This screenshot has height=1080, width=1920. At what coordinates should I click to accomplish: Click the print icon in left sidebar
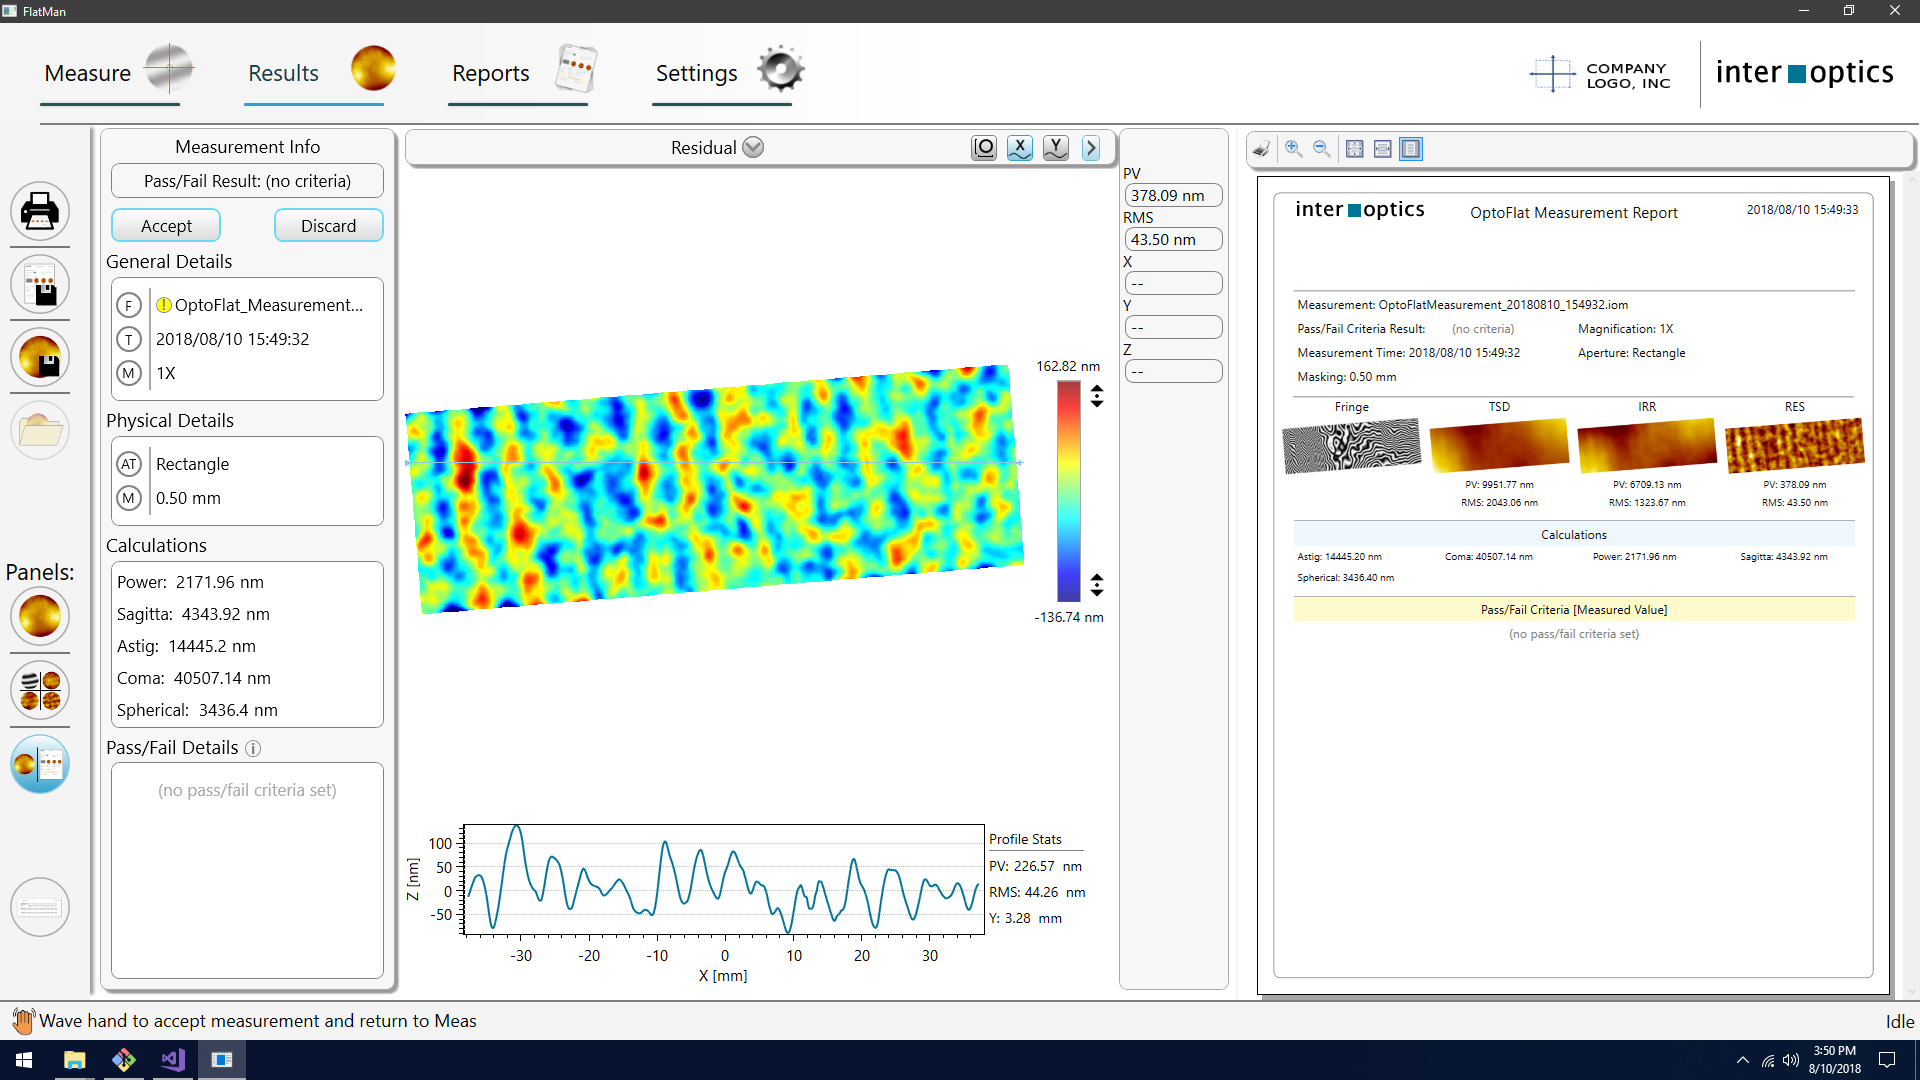pos(40,211)
